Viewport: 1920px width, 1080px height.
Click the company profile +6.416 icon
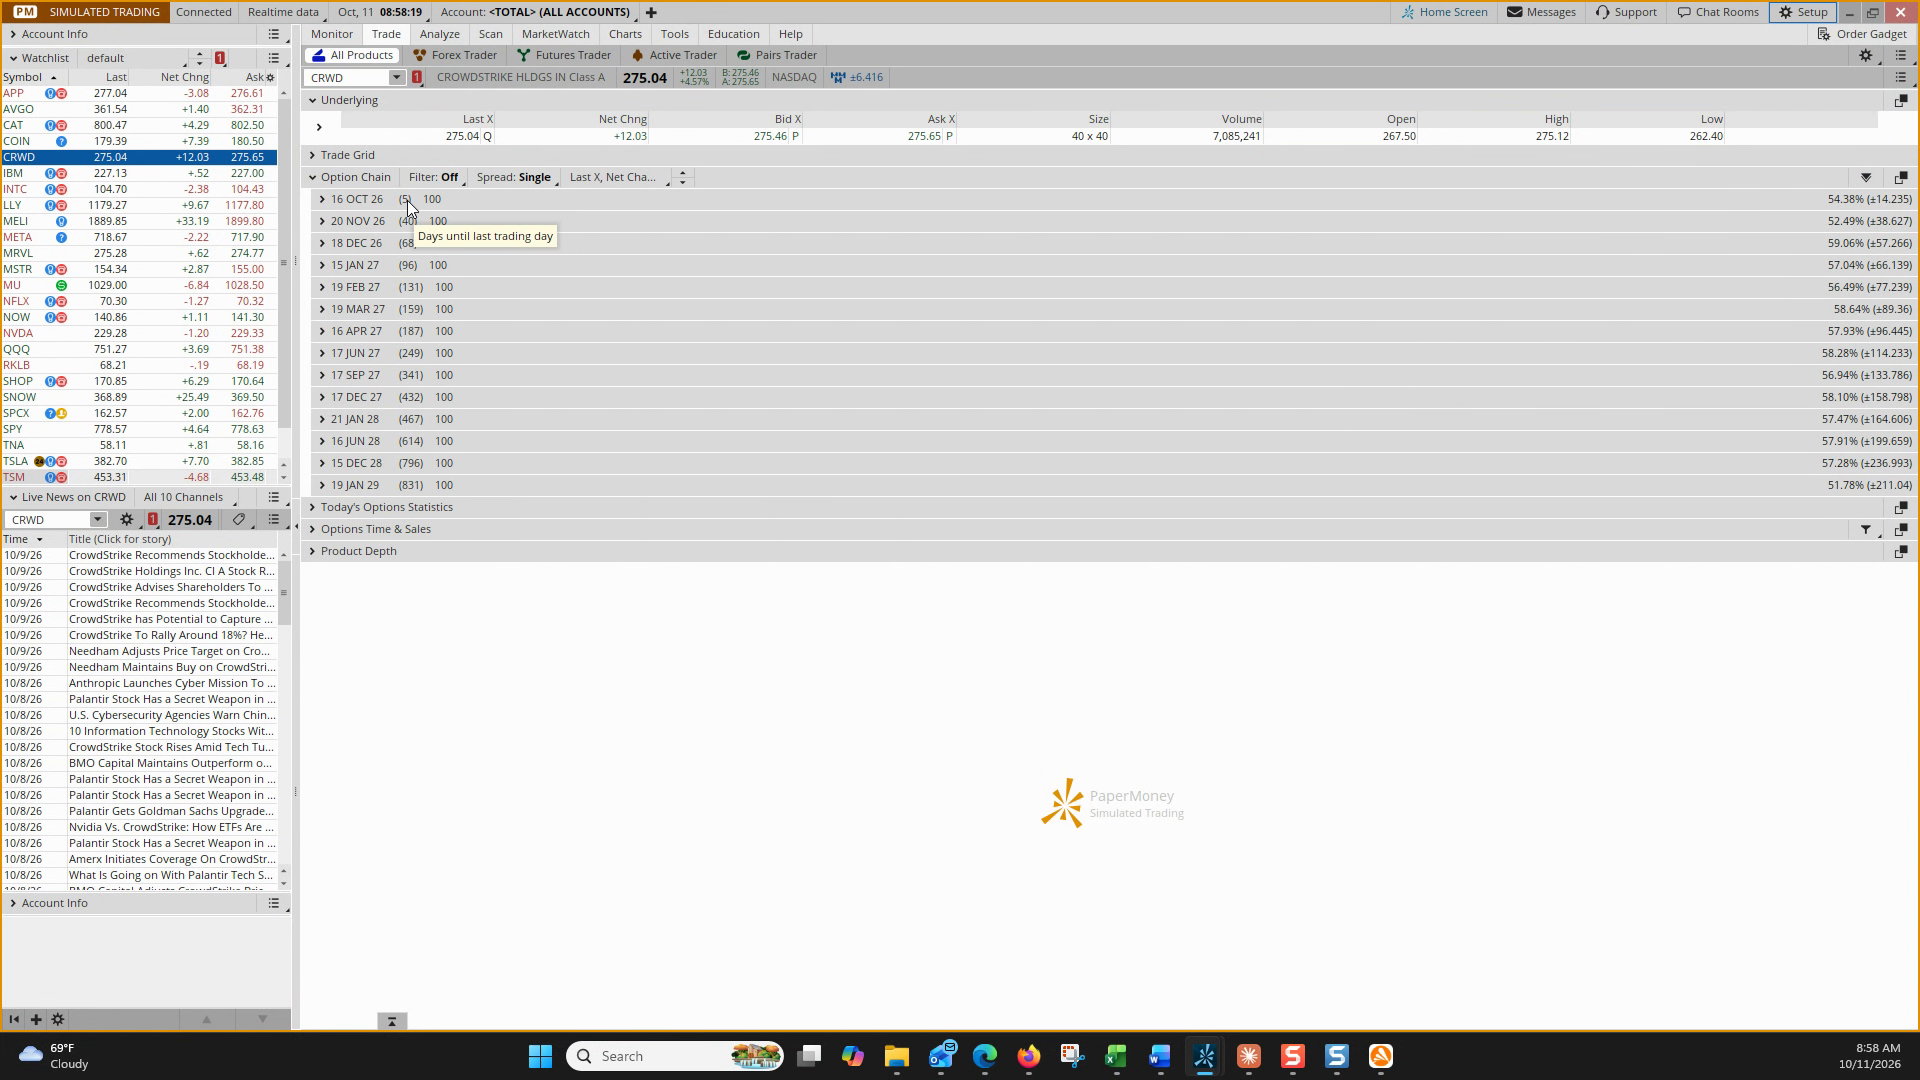click(858, 78)
